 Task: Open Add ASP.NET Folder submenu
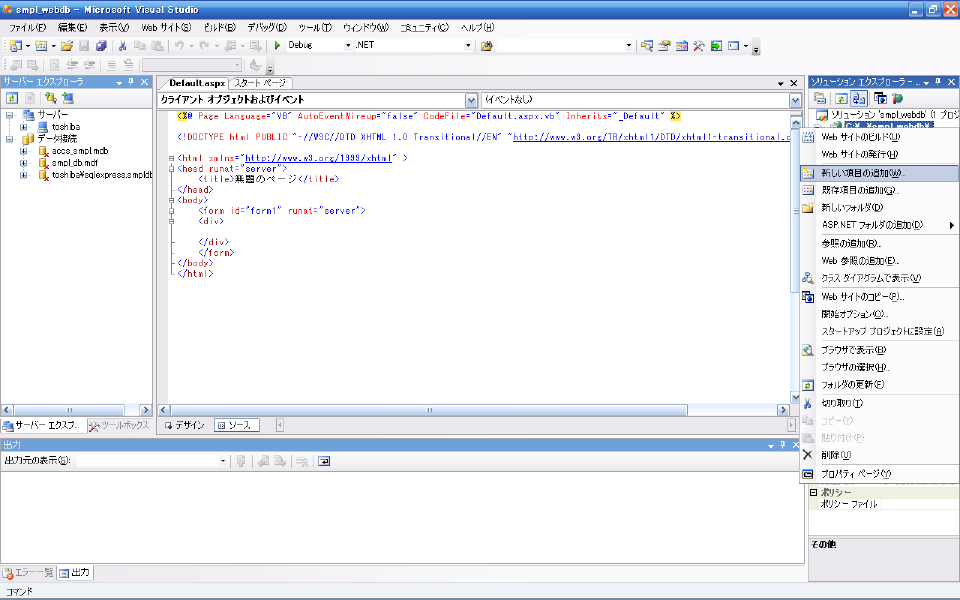point(879,225)
